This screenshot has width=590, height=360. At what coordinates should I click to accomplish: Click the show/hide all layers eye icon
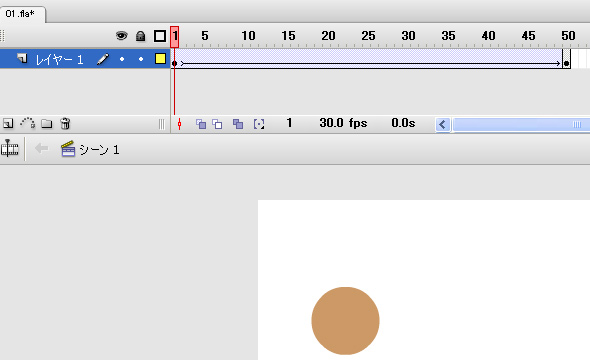click(121, 36)
